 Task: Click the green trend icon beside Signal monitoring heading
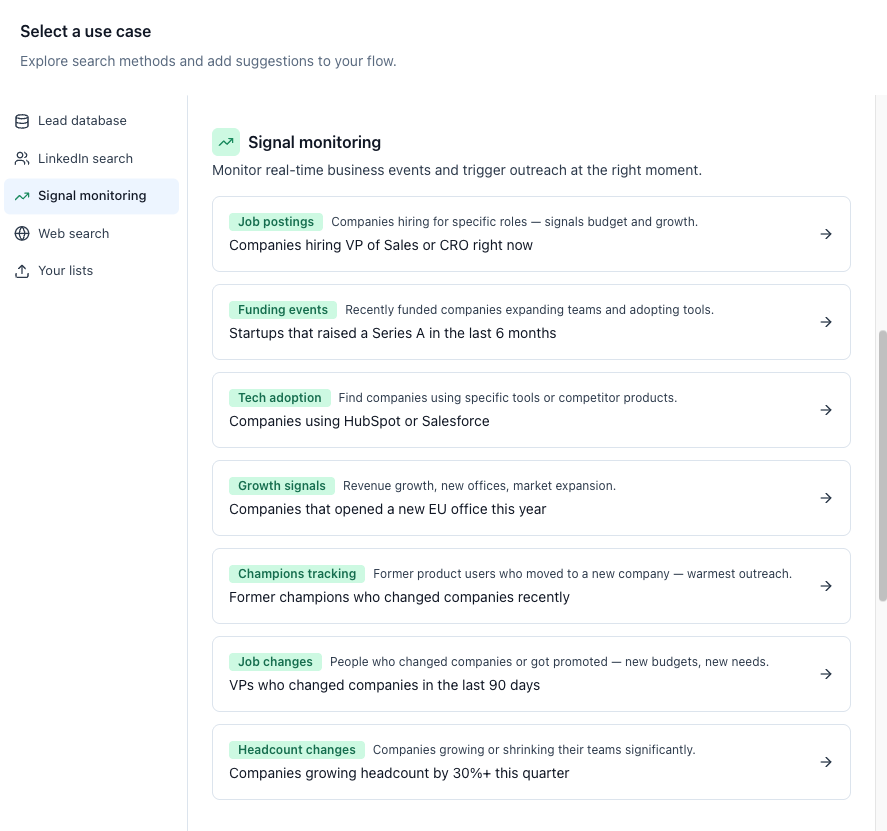tap(226, 142)
